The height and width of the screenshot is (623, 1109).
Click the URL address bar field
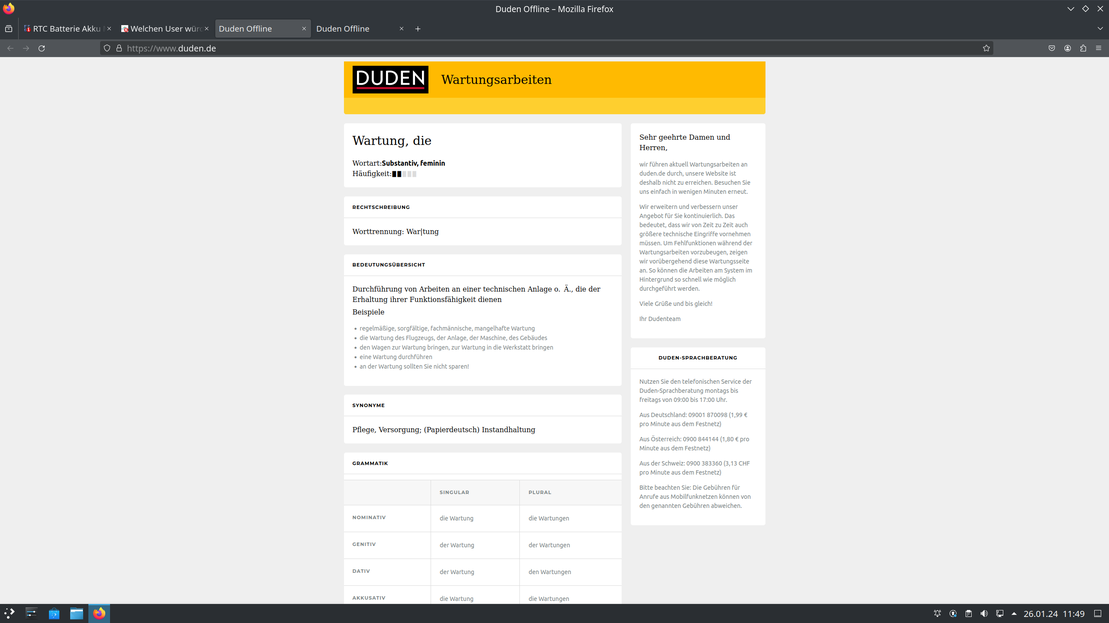[x=540, y=48]
